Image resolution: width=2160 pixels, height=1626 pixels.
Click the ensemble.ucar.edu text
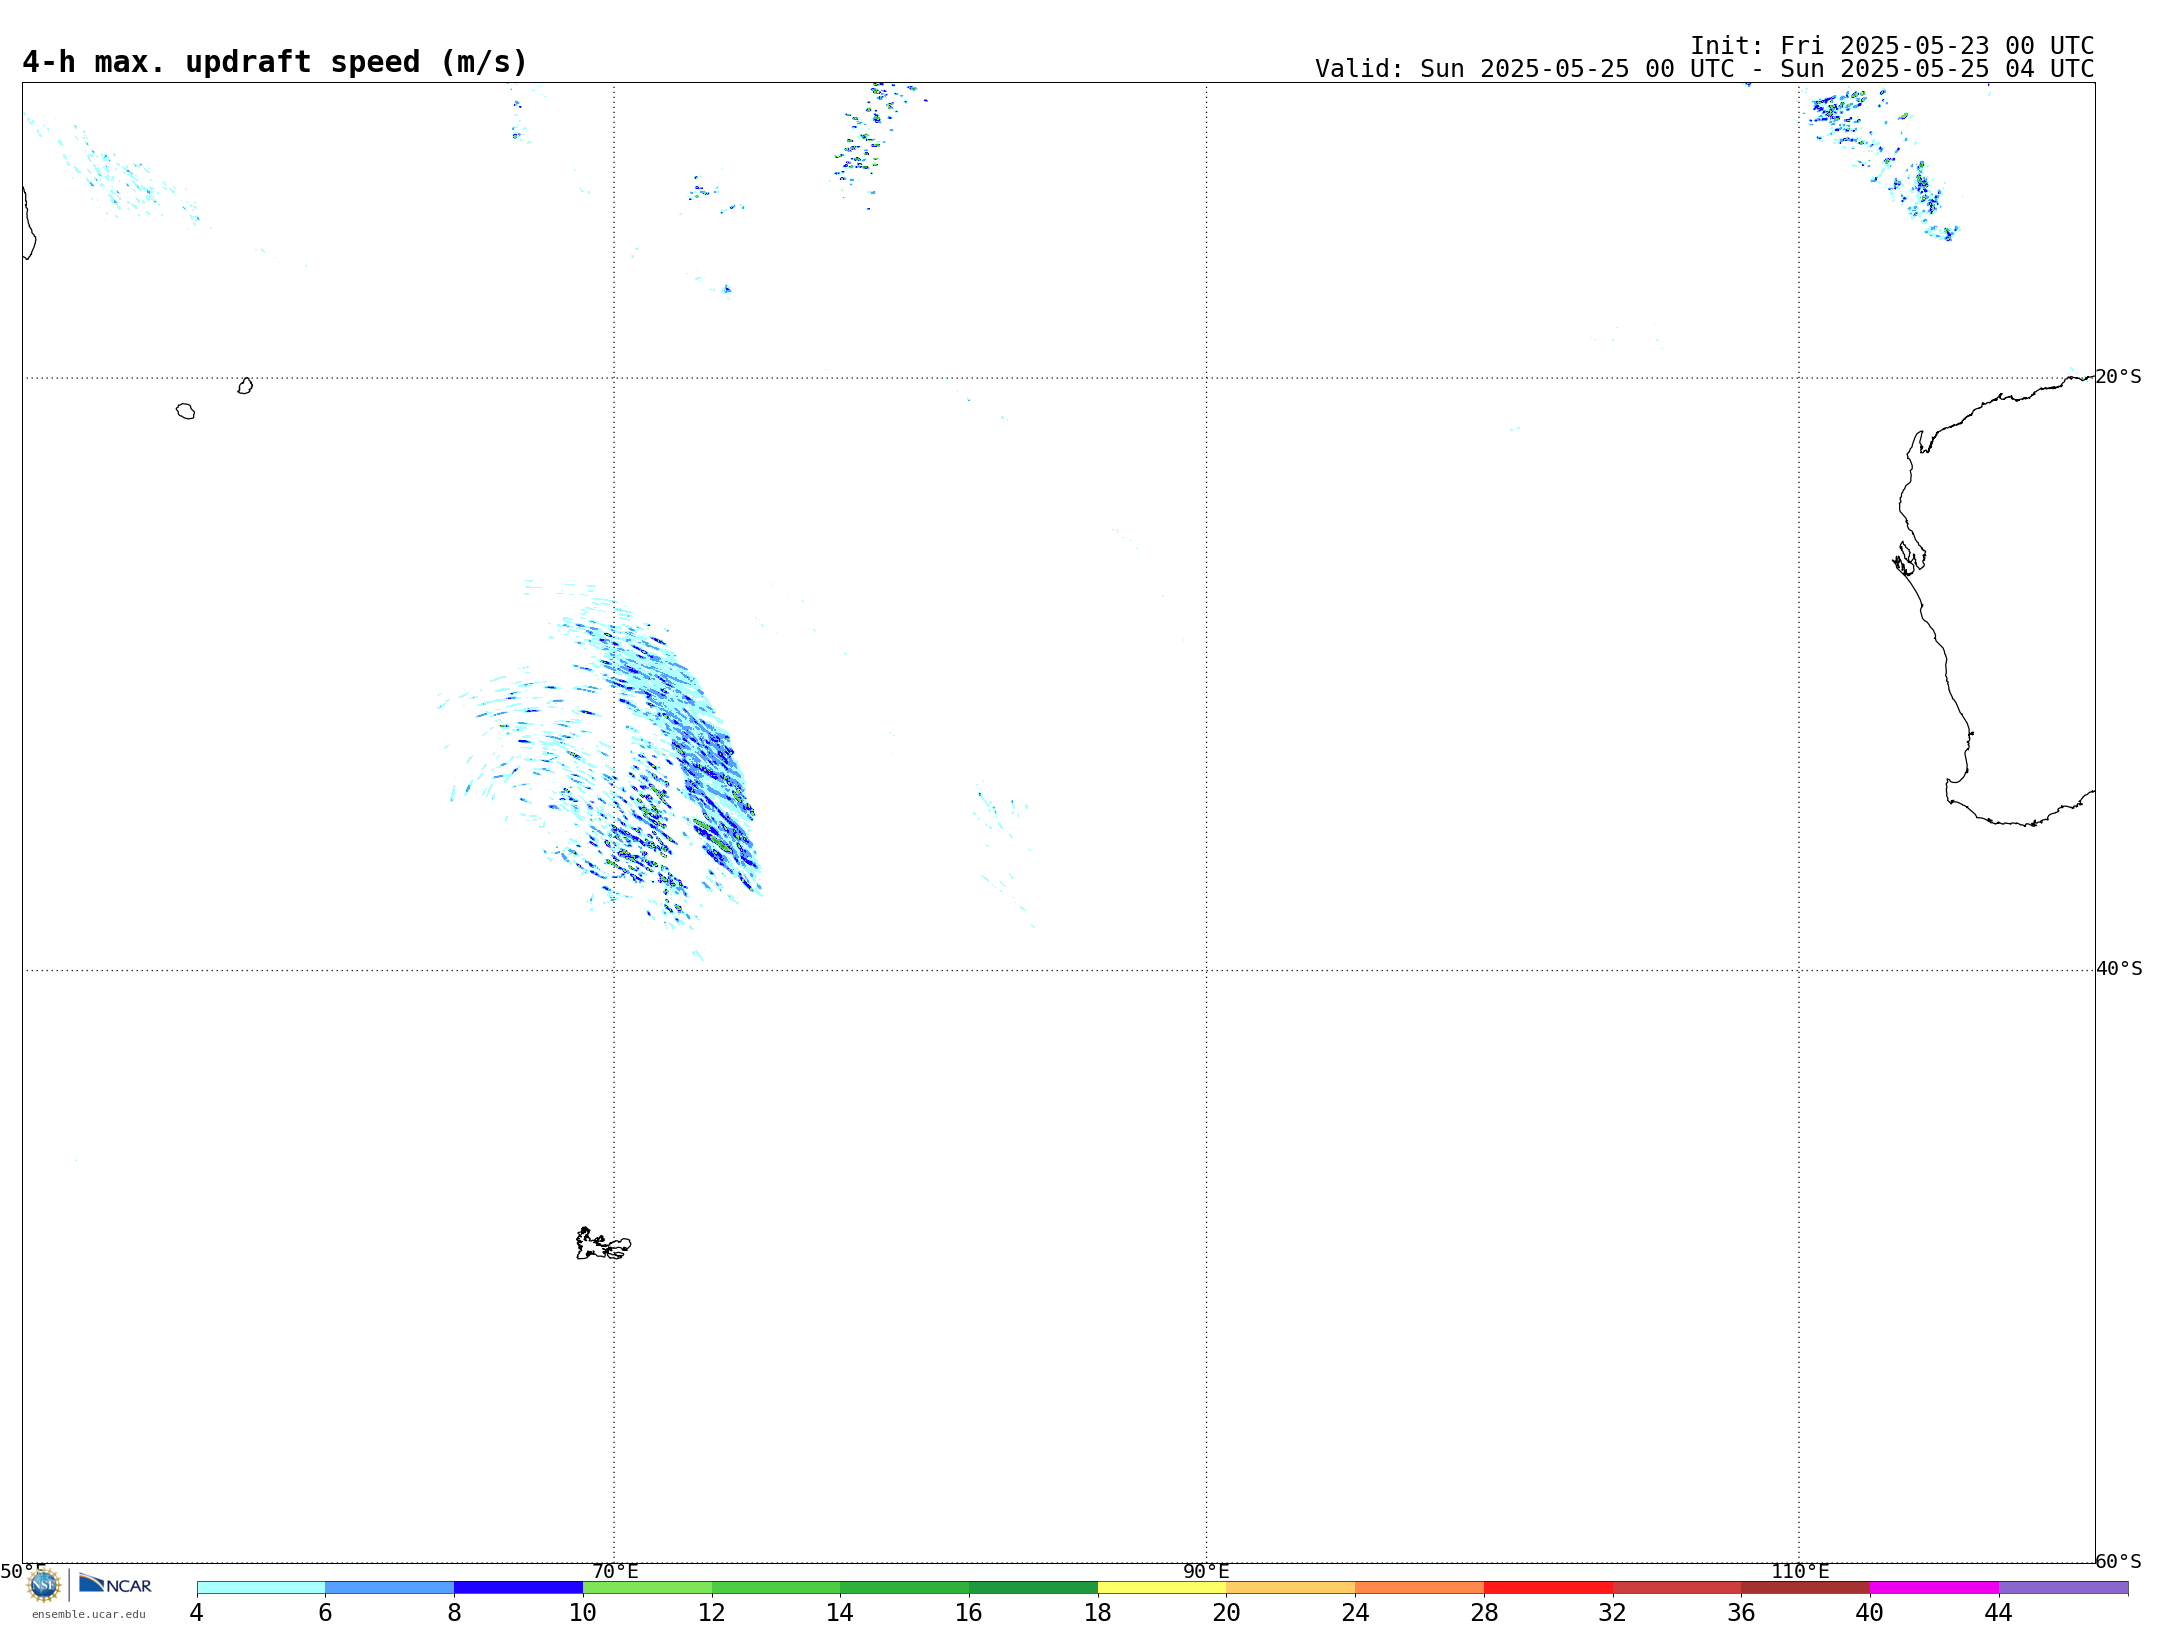tap(89, 1614)
